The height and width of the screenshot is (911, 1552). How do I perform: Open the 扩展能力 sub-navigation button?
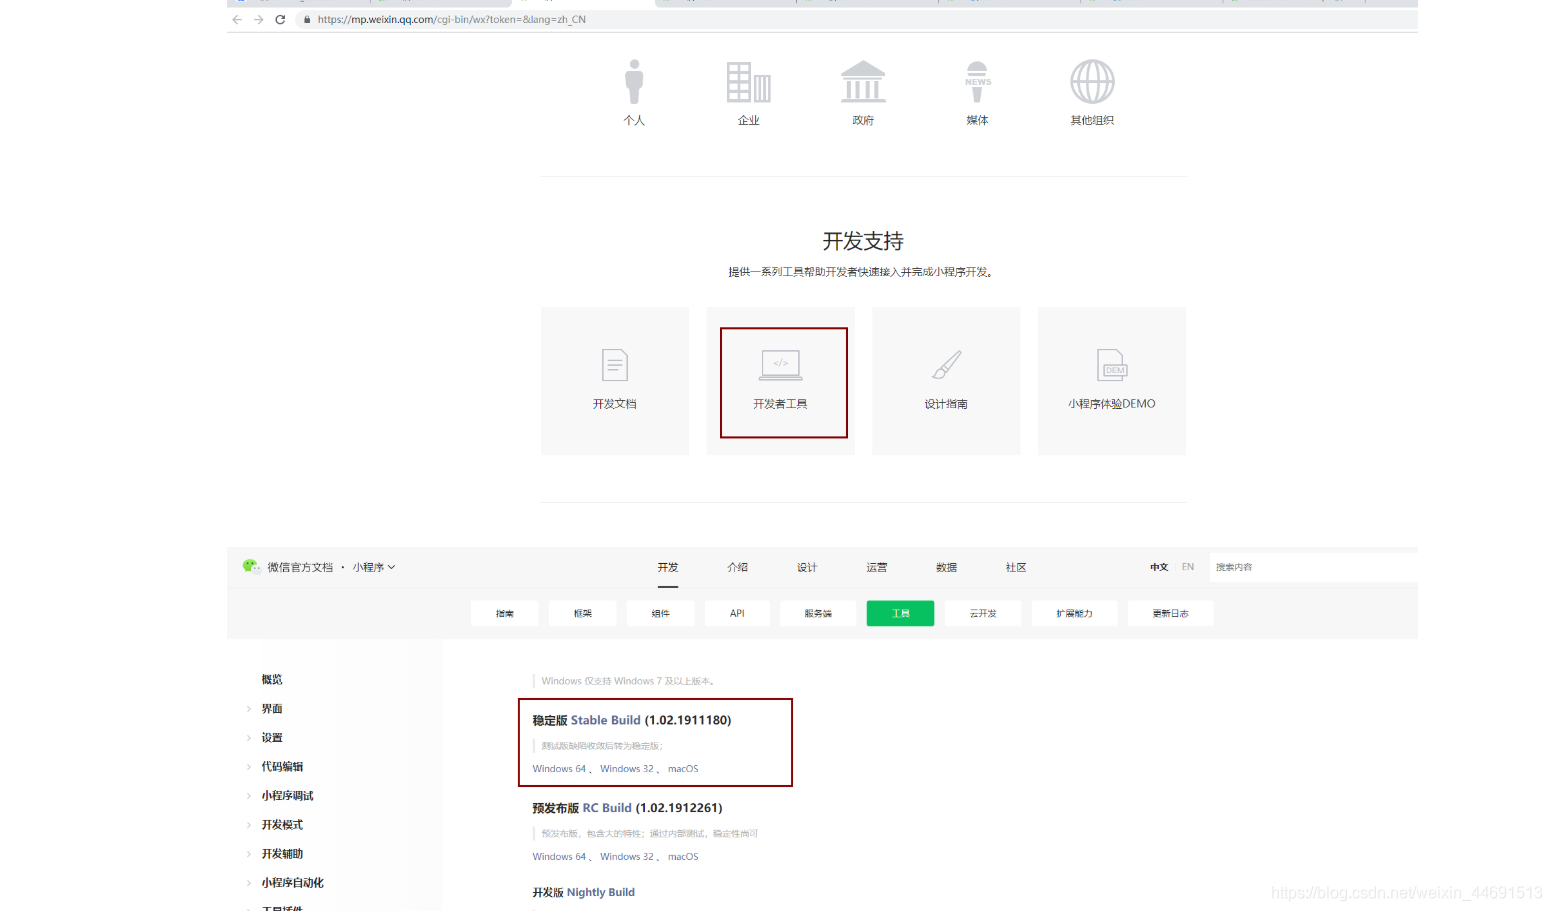1075,613
